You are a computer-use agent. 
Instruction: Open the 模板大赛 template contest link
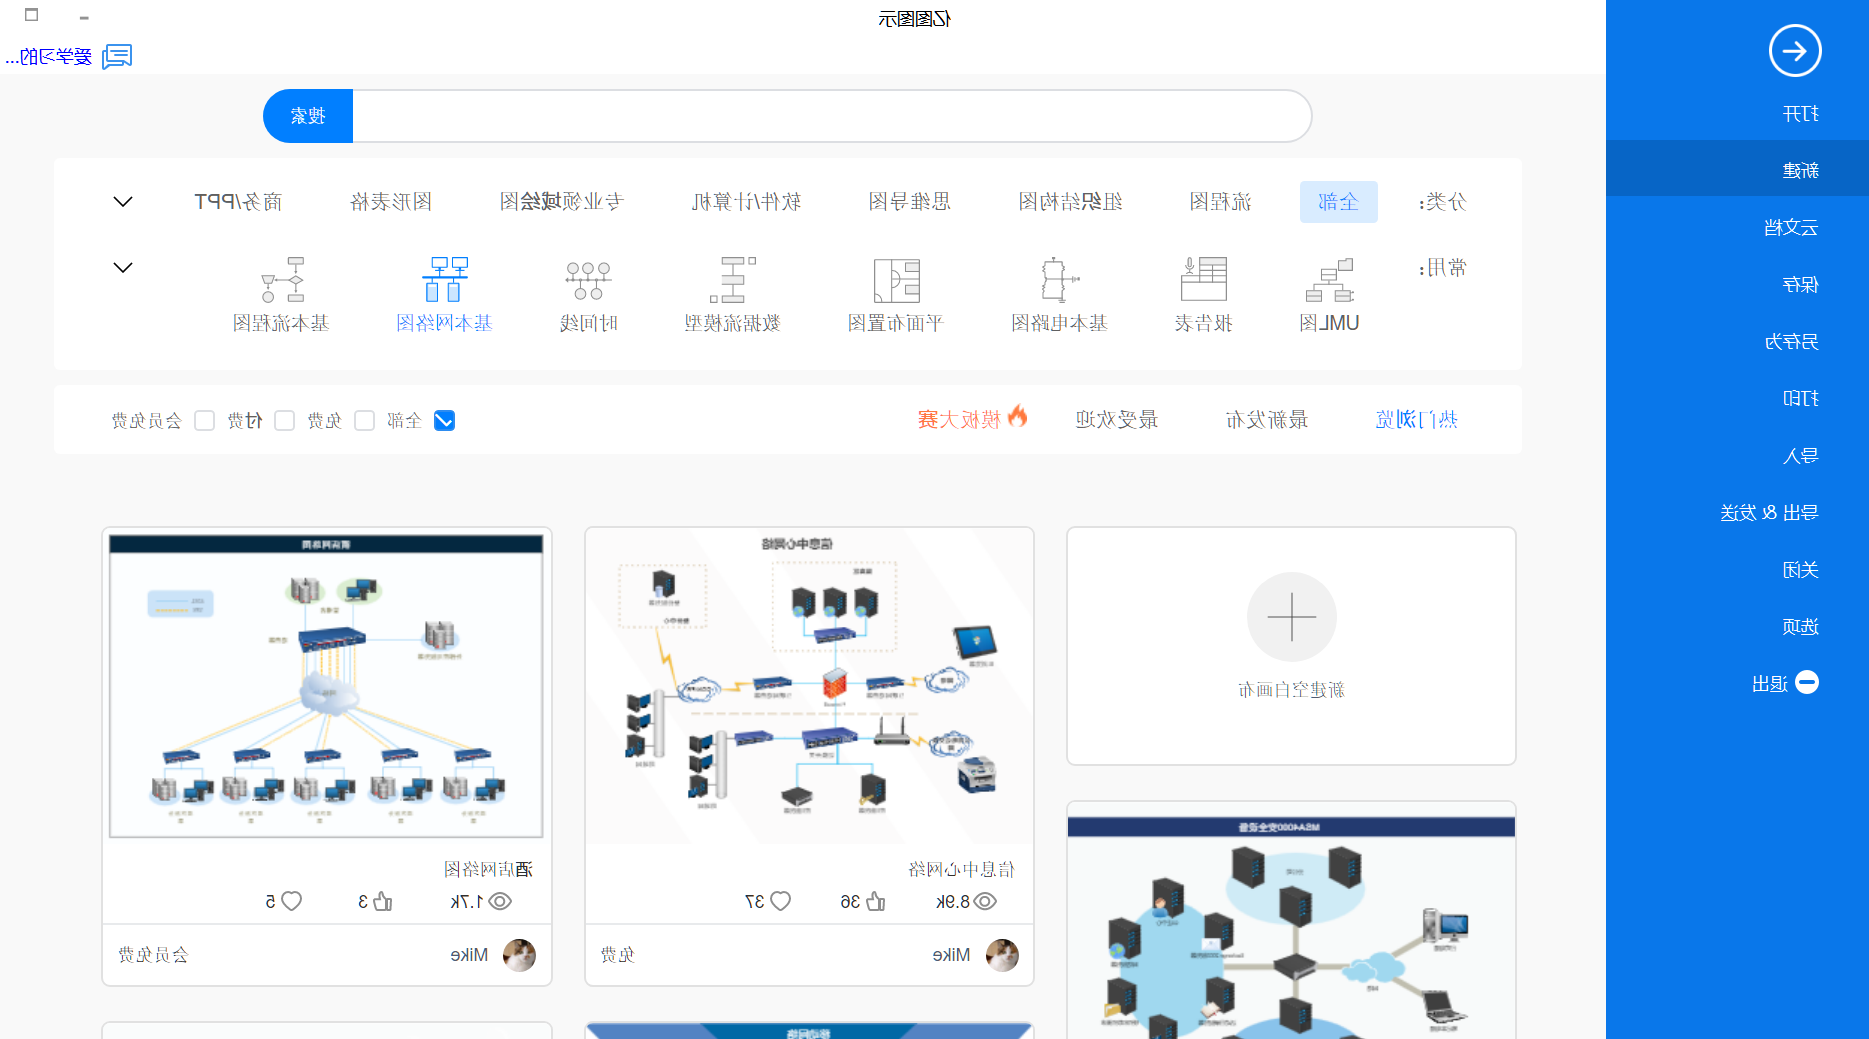click(972, 419)
